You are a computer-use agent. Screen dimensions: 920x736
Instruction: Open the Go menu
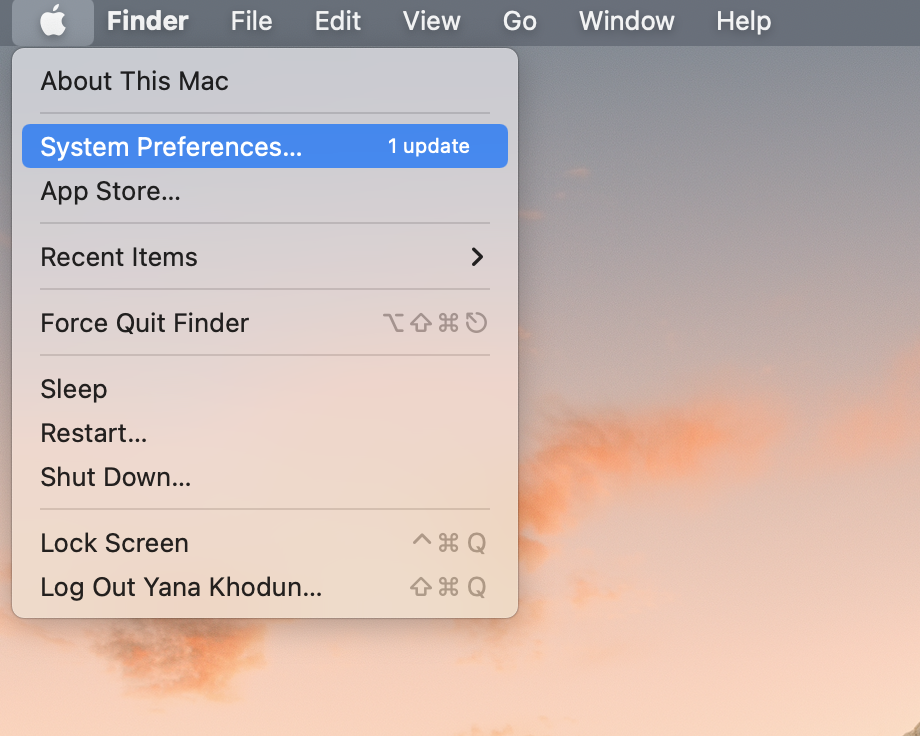click(519, 21)
